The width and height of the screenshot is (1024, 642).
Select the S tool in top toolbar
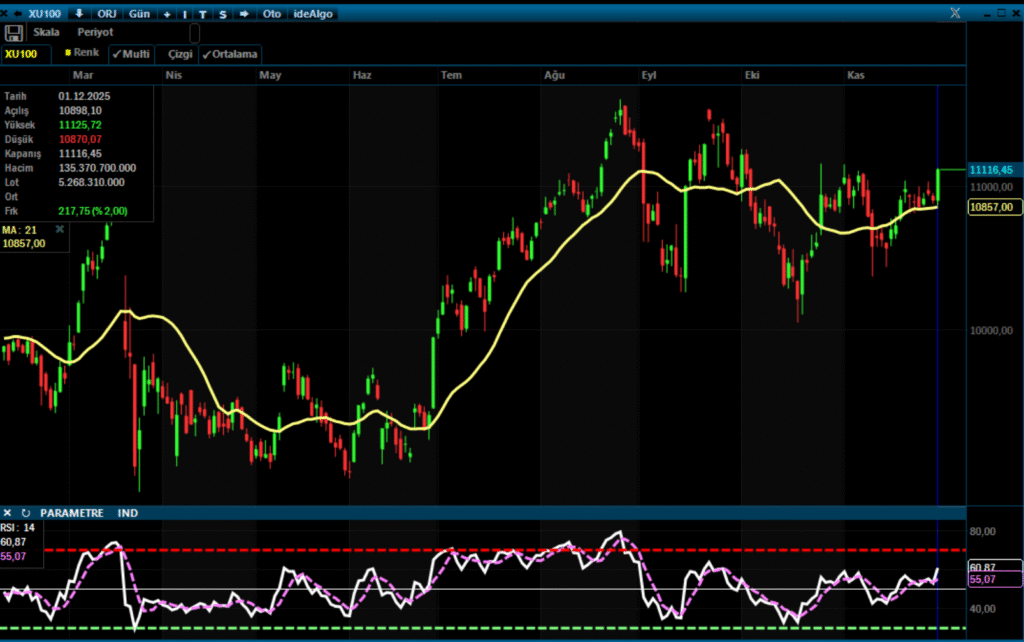[x=222, y=14]
